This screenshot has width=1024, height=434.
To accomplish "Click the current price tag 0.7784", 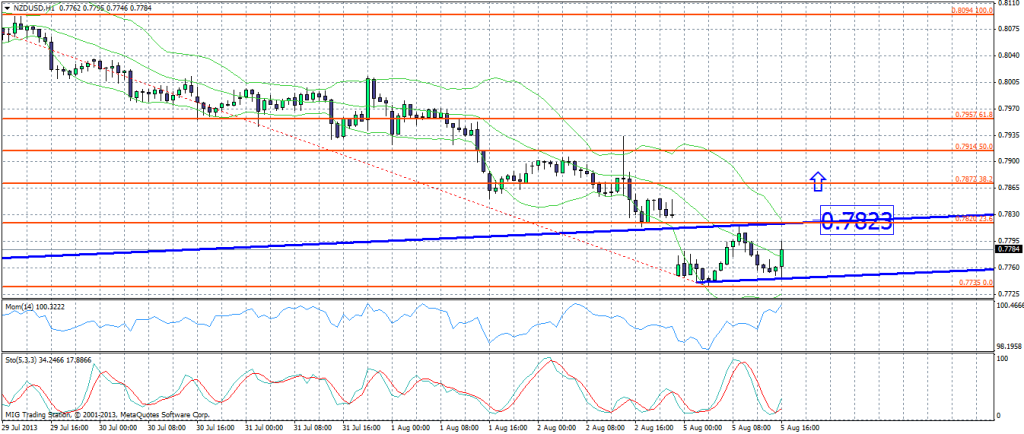I will click(x=1008, y=251).
